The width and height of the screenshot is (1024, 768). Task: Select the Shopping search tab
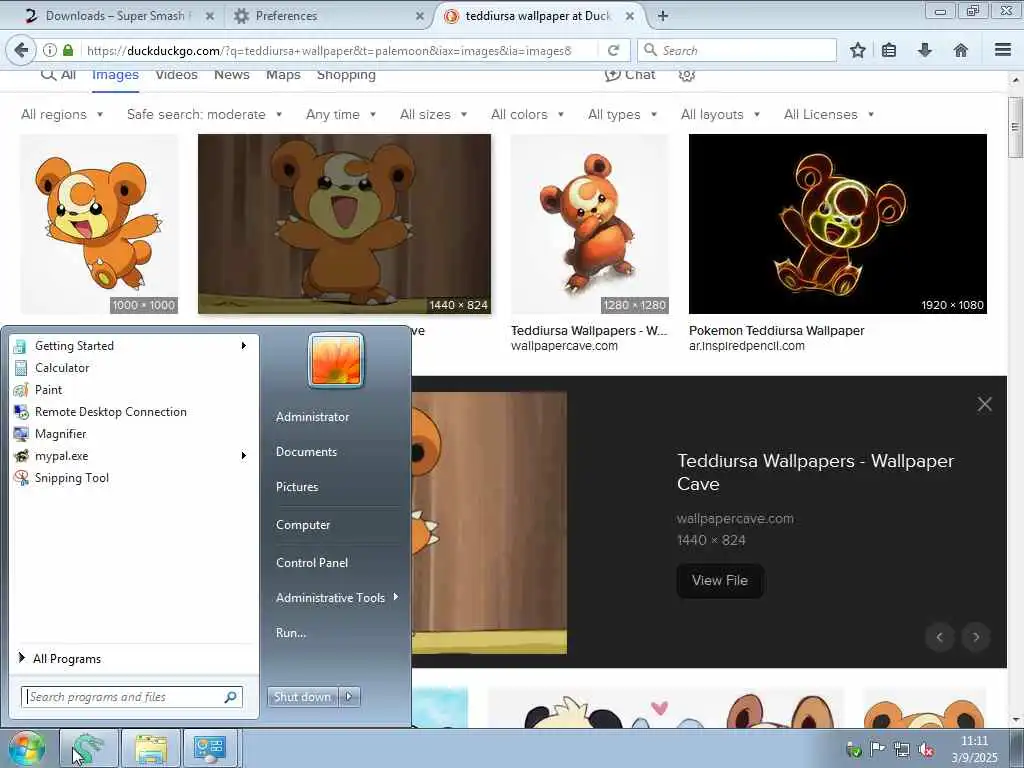click(346, 74)
